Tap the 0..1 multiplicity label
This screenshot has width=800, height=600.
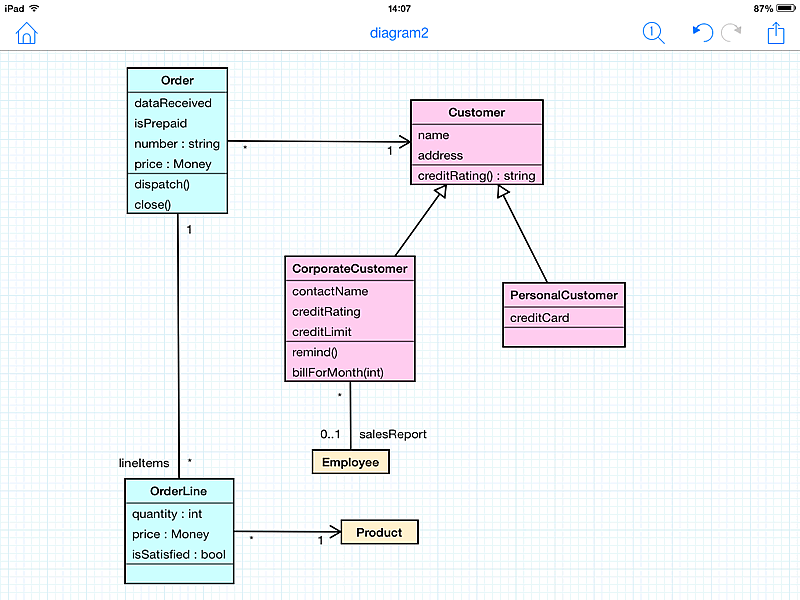click(330, 435)
